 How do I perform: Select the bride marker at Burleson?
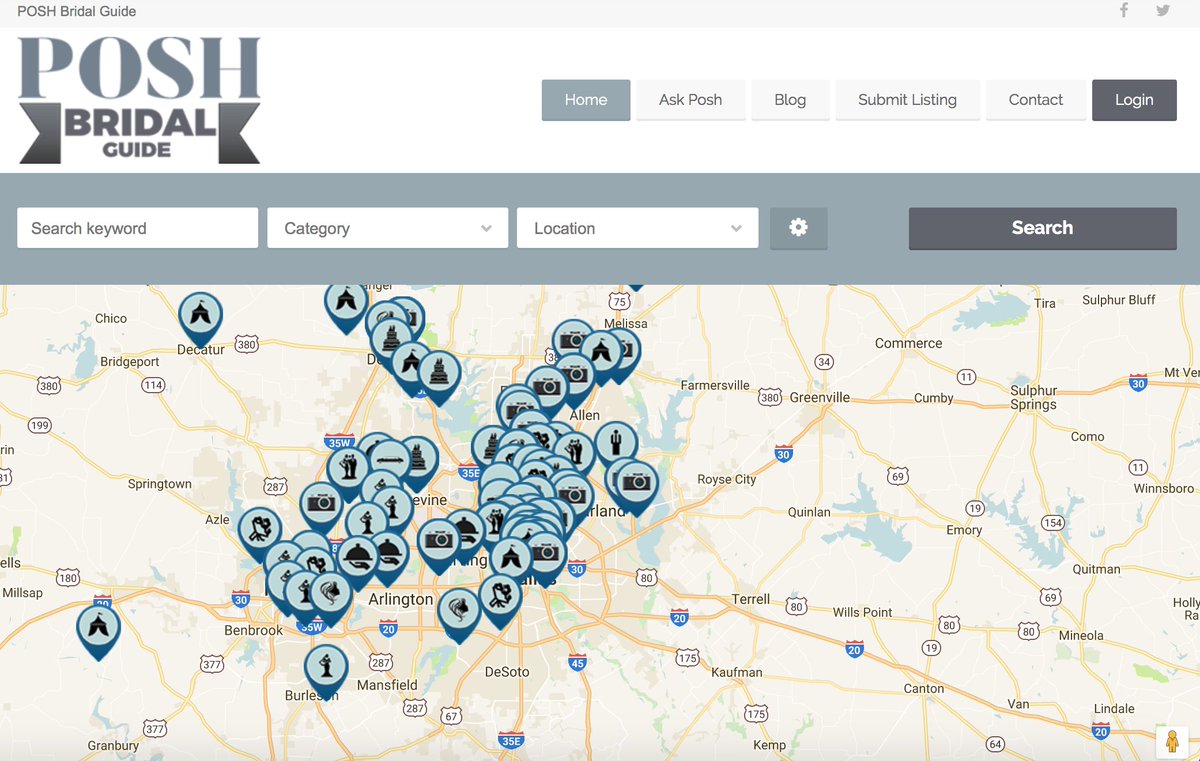click(326, 669)
